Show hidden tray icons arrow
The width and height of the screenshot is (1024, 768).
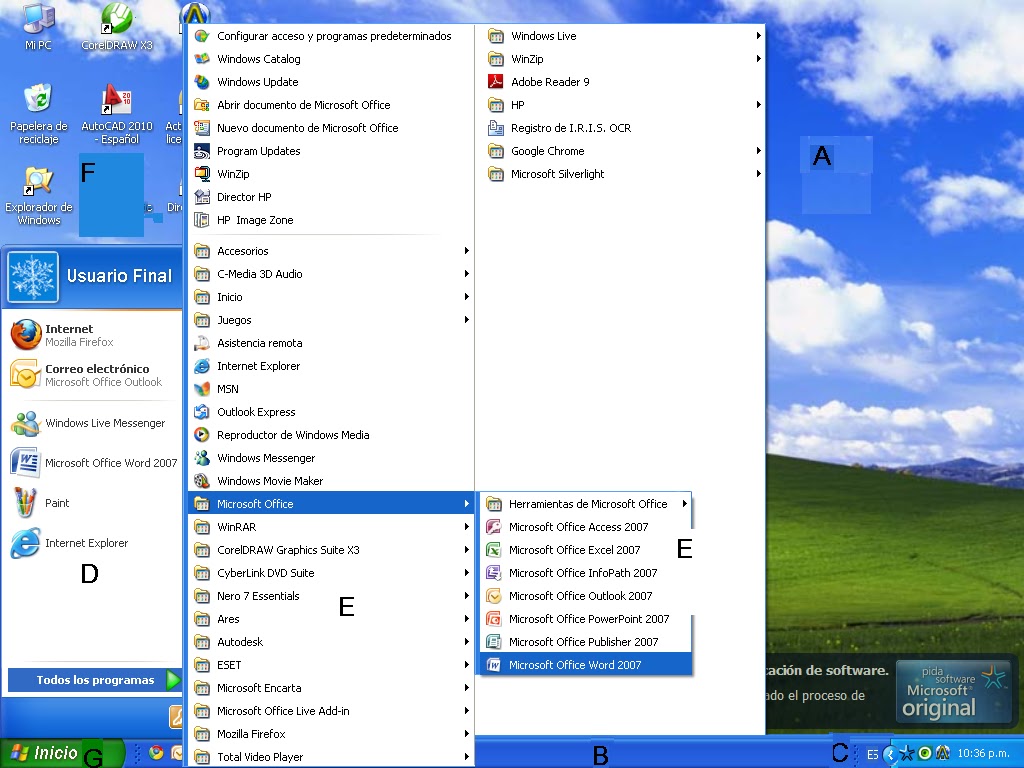click(889, 754)
